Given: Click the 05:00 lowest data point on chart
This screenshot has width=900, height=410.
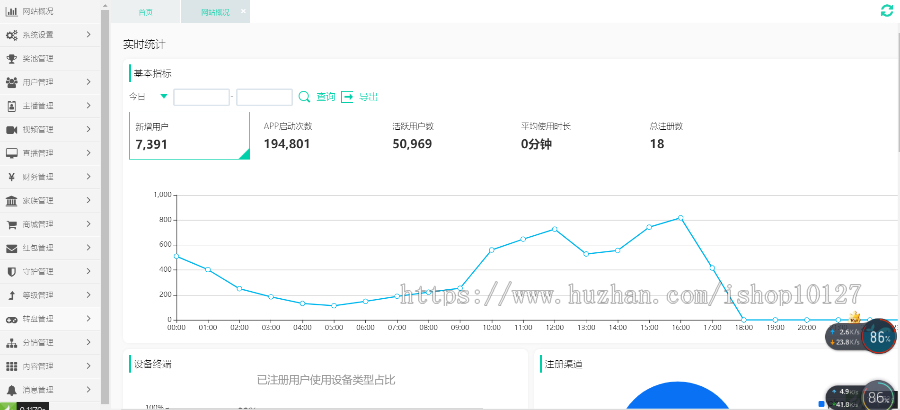Looking at the screenshot, I should click(x=333, y=305).
